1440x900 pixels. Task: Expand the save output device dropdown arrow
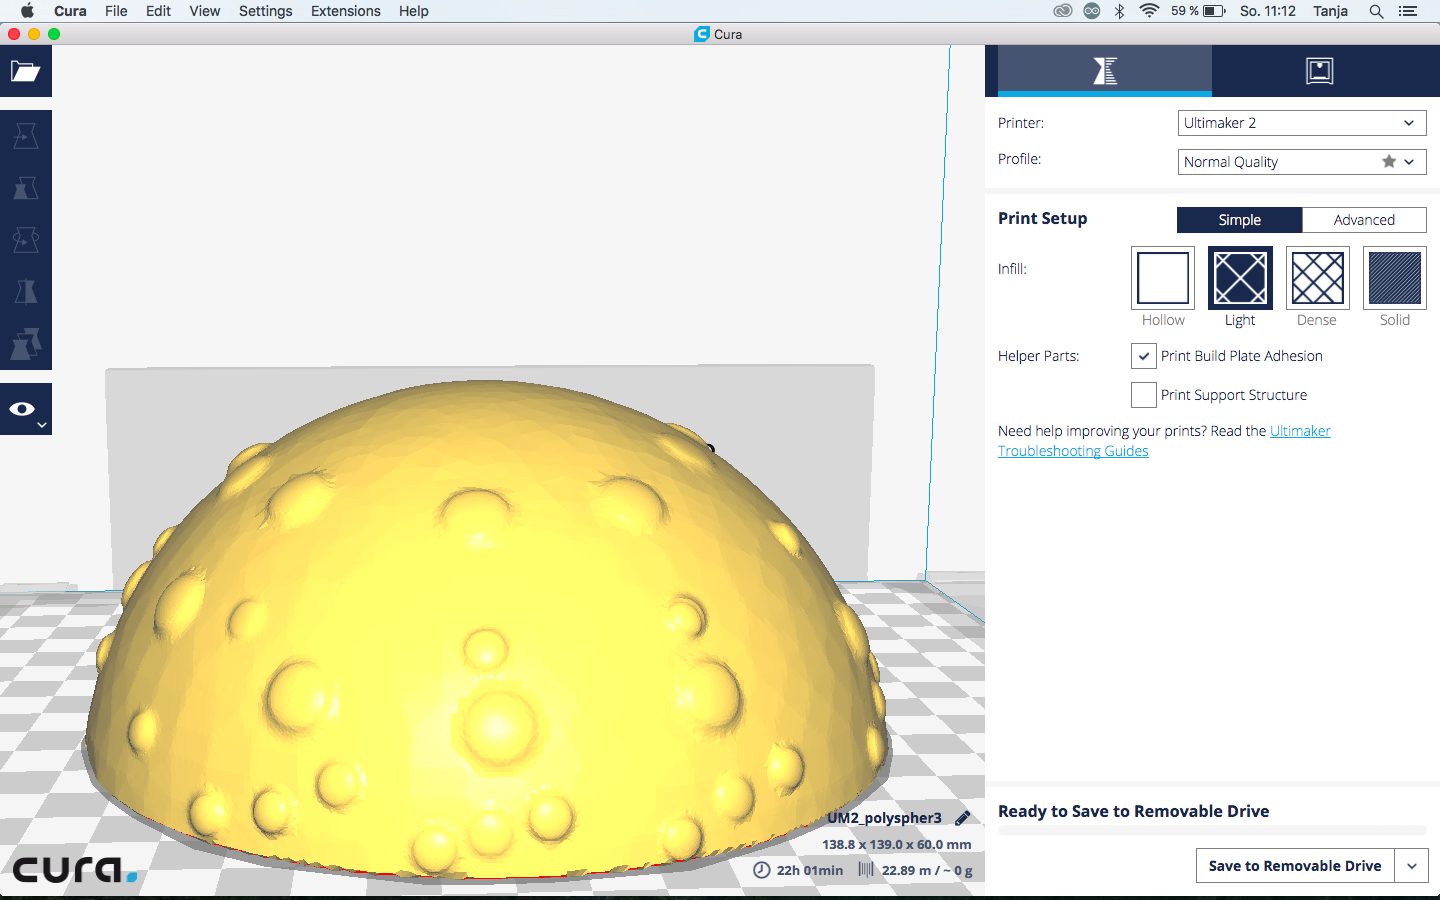[1412, 866]
